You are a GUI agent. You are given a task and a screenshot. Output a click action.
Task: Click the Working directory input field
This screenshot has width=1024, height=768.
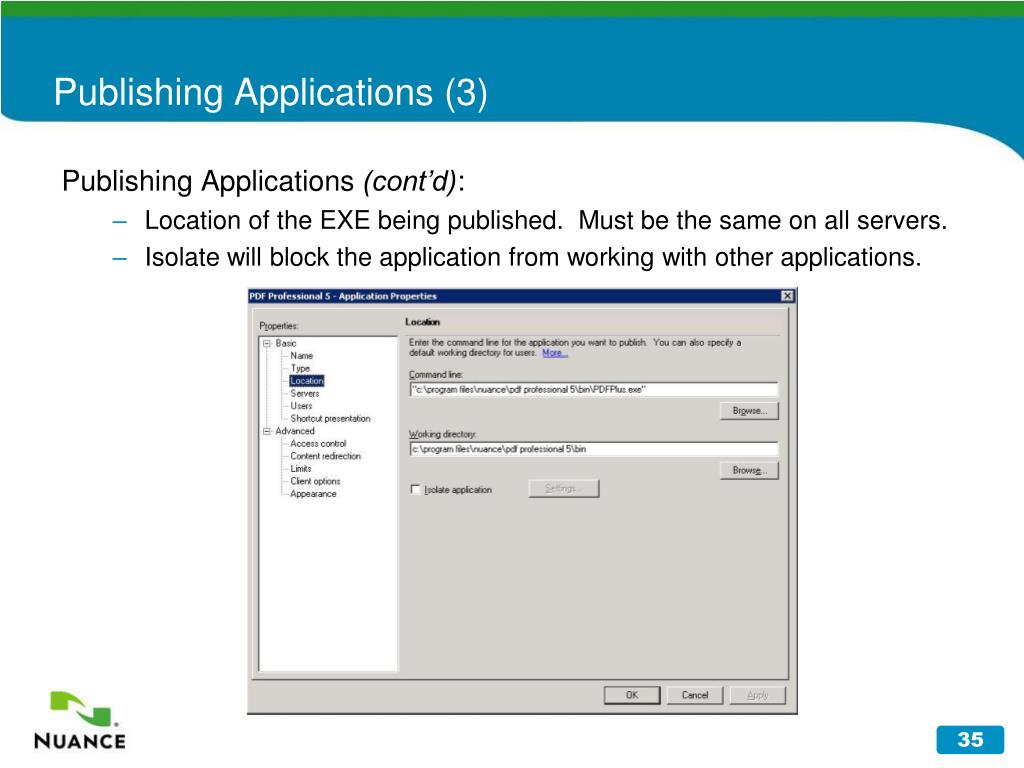pos(594,449)
